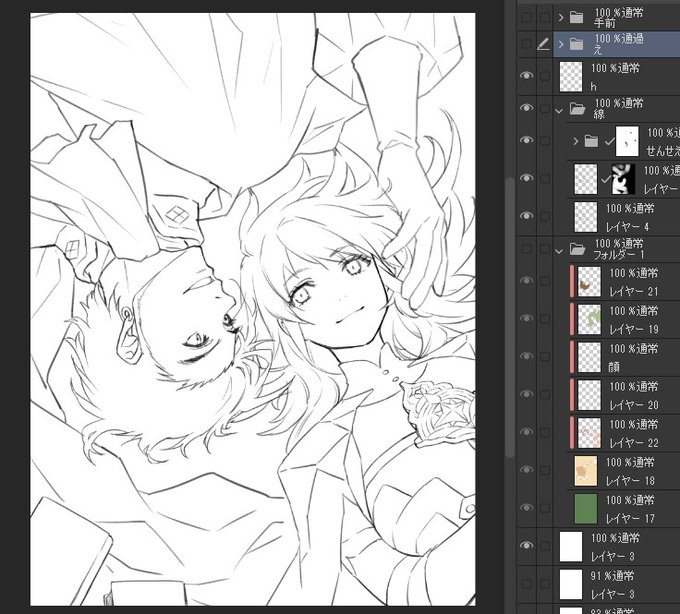This screenshot has width=680, height=614.
Task: Hide レイヤー 4 using its eye icon
Action: pyautogui.click(x=526, y=216)
